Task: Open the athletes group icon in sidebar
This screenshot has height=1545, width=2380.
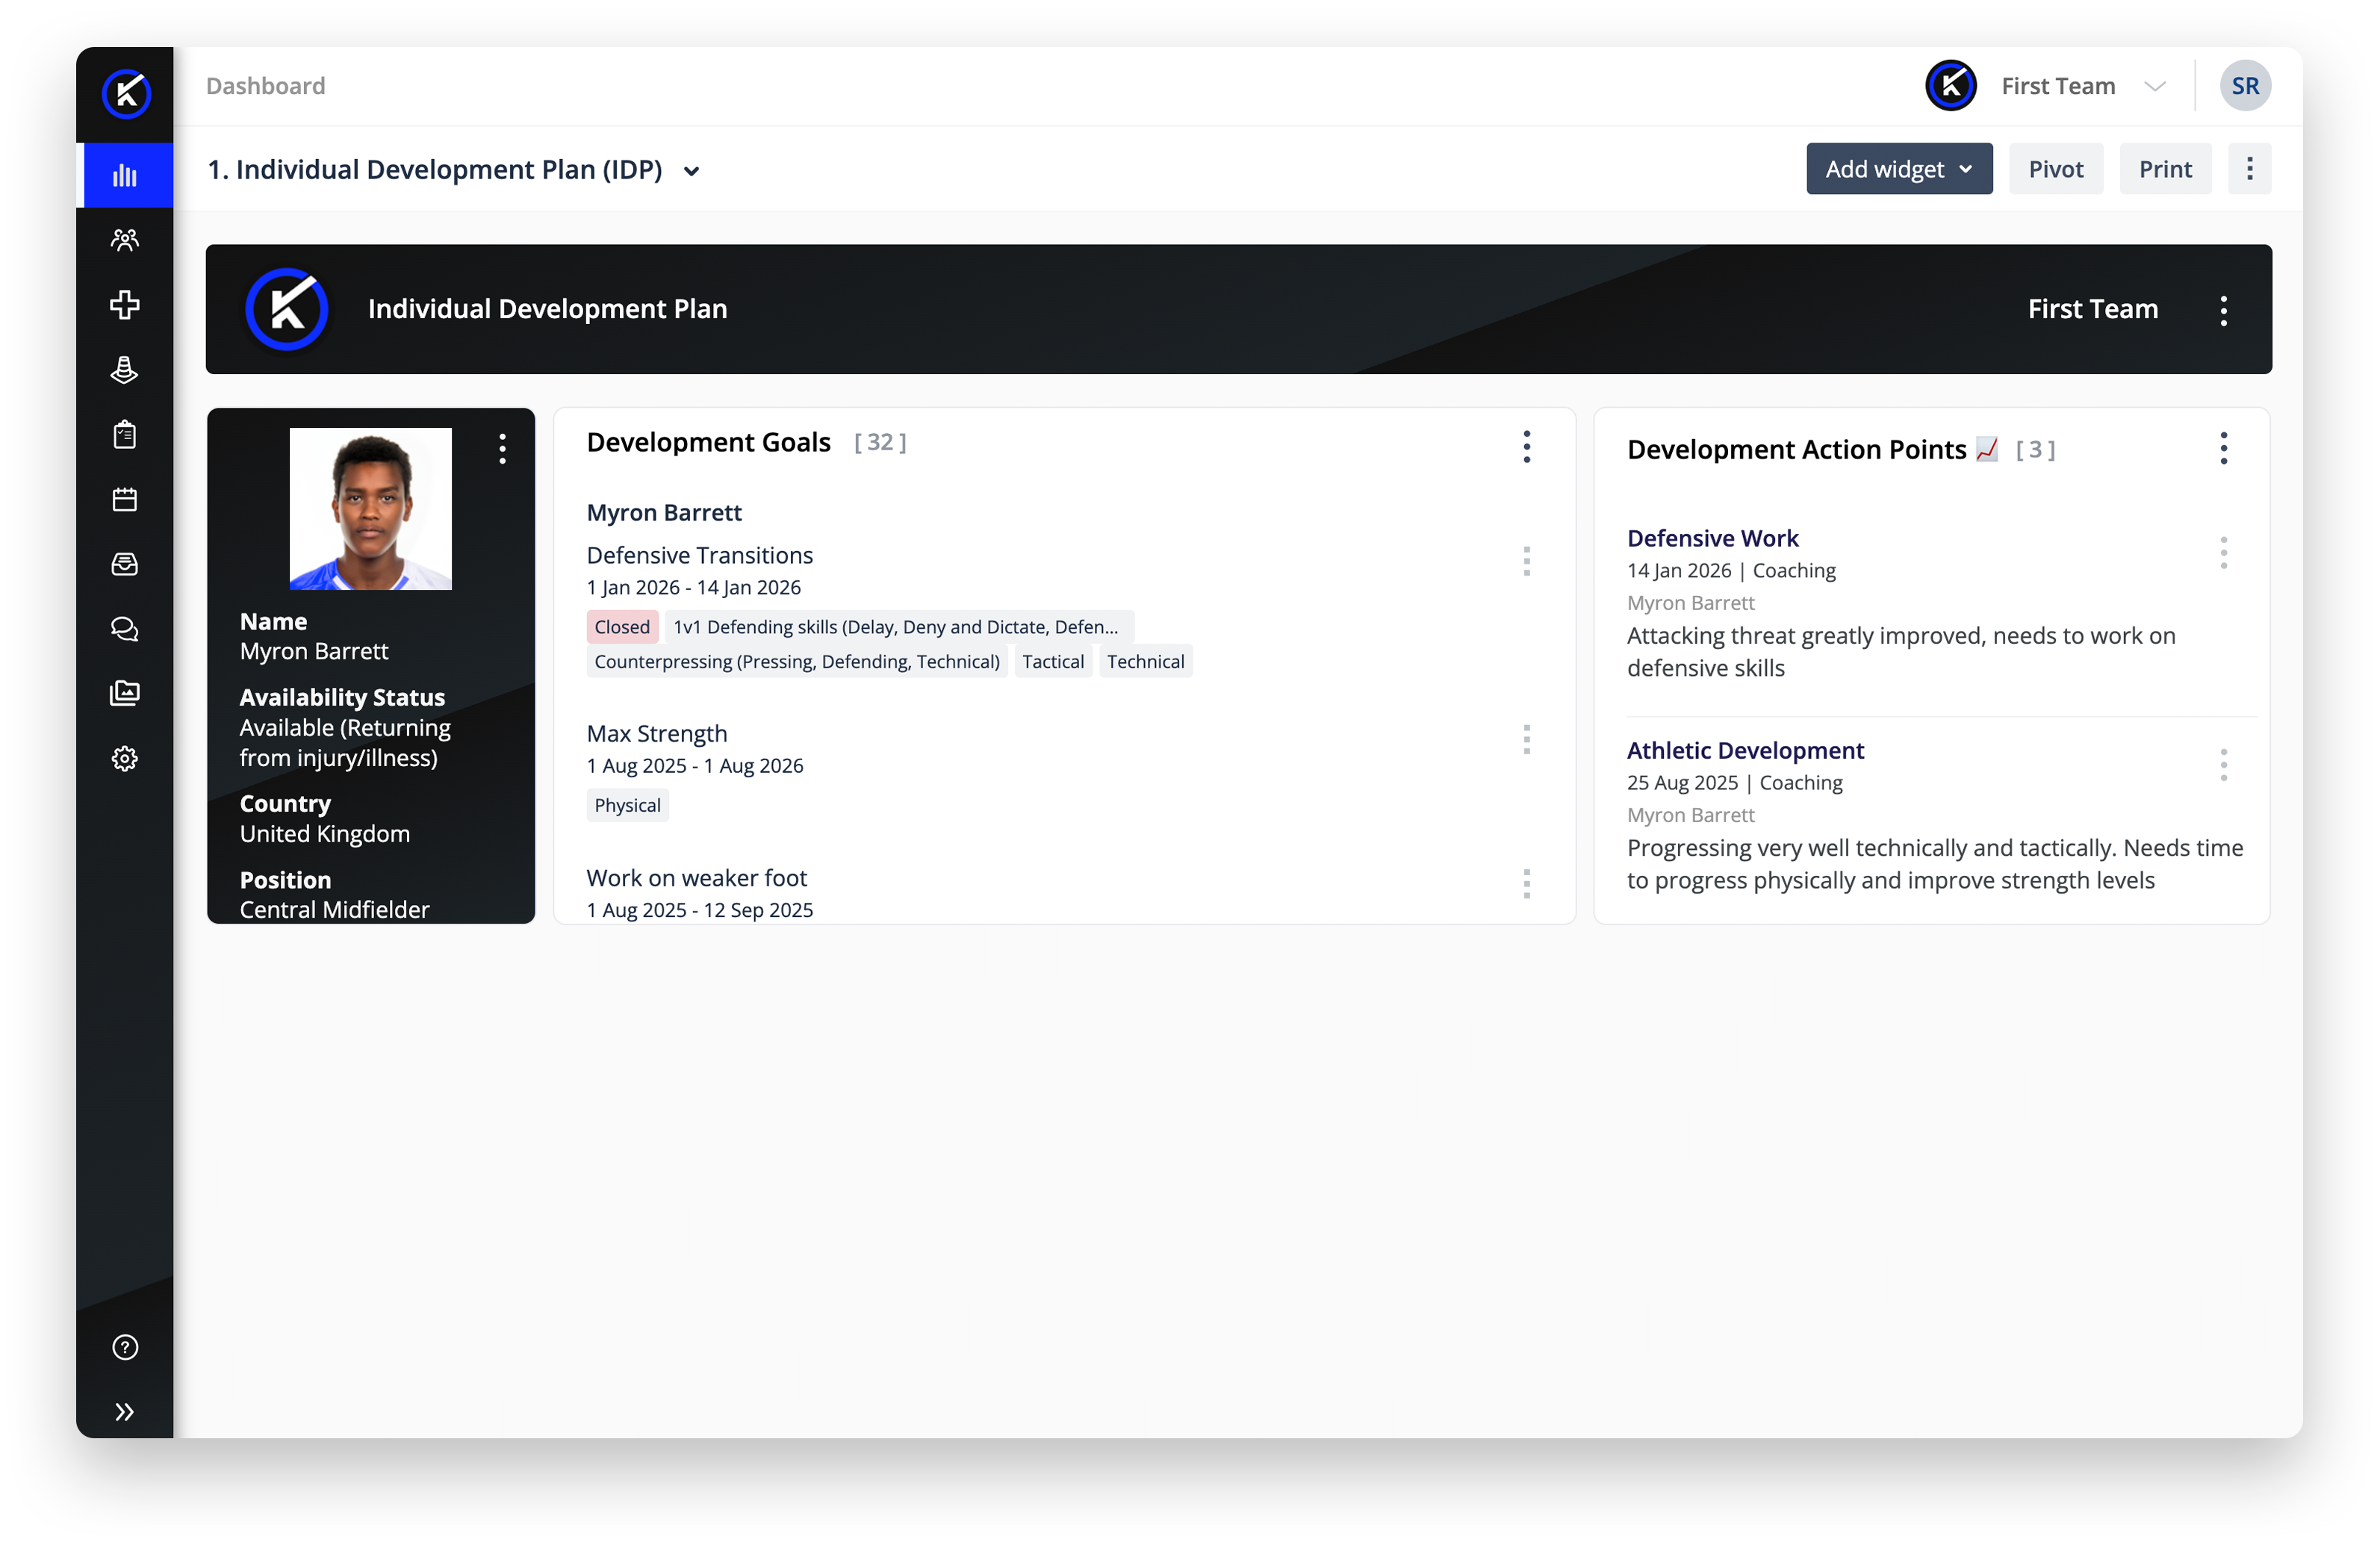Action: 124,240
